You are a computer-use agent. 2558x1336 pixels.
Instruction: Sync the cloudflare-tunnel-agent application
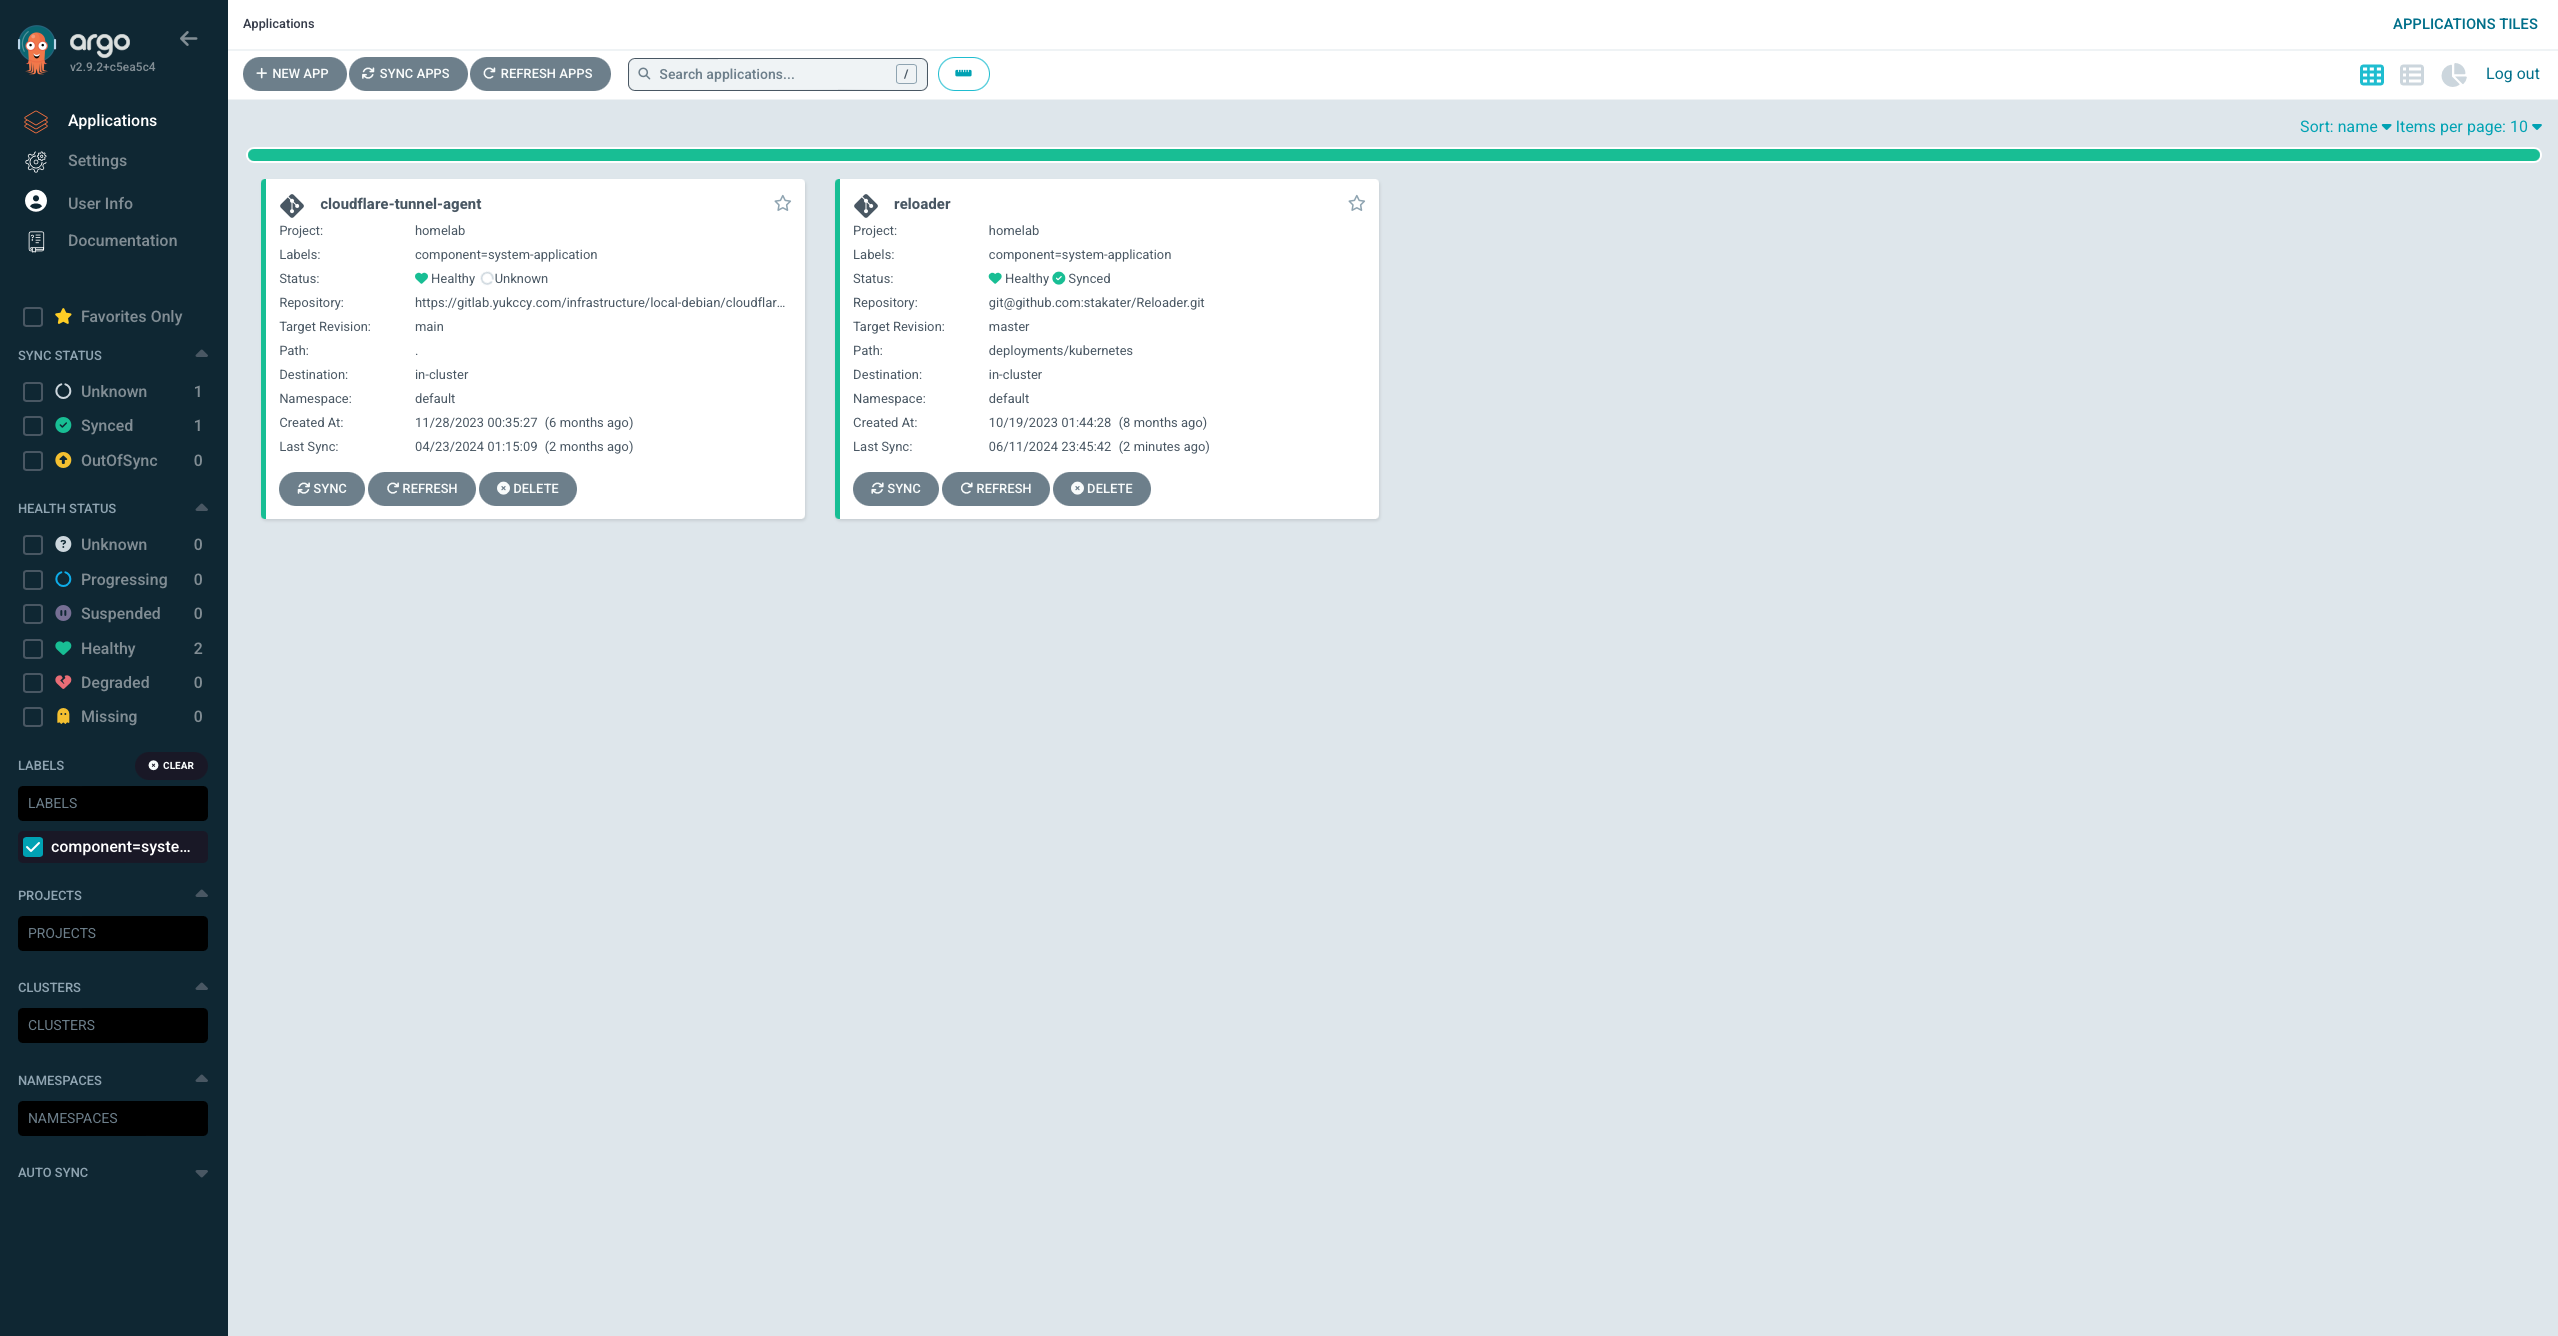tap(321, 489)
